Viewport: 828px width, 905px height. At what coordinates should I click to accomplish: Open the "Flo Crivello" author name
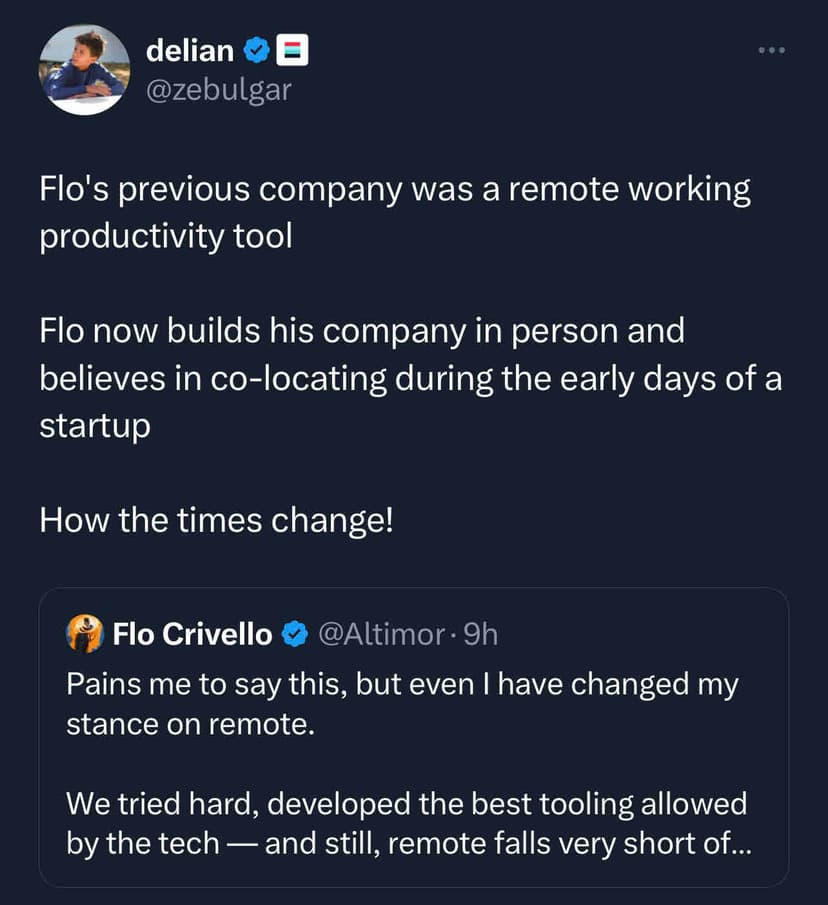pos(192,634)
